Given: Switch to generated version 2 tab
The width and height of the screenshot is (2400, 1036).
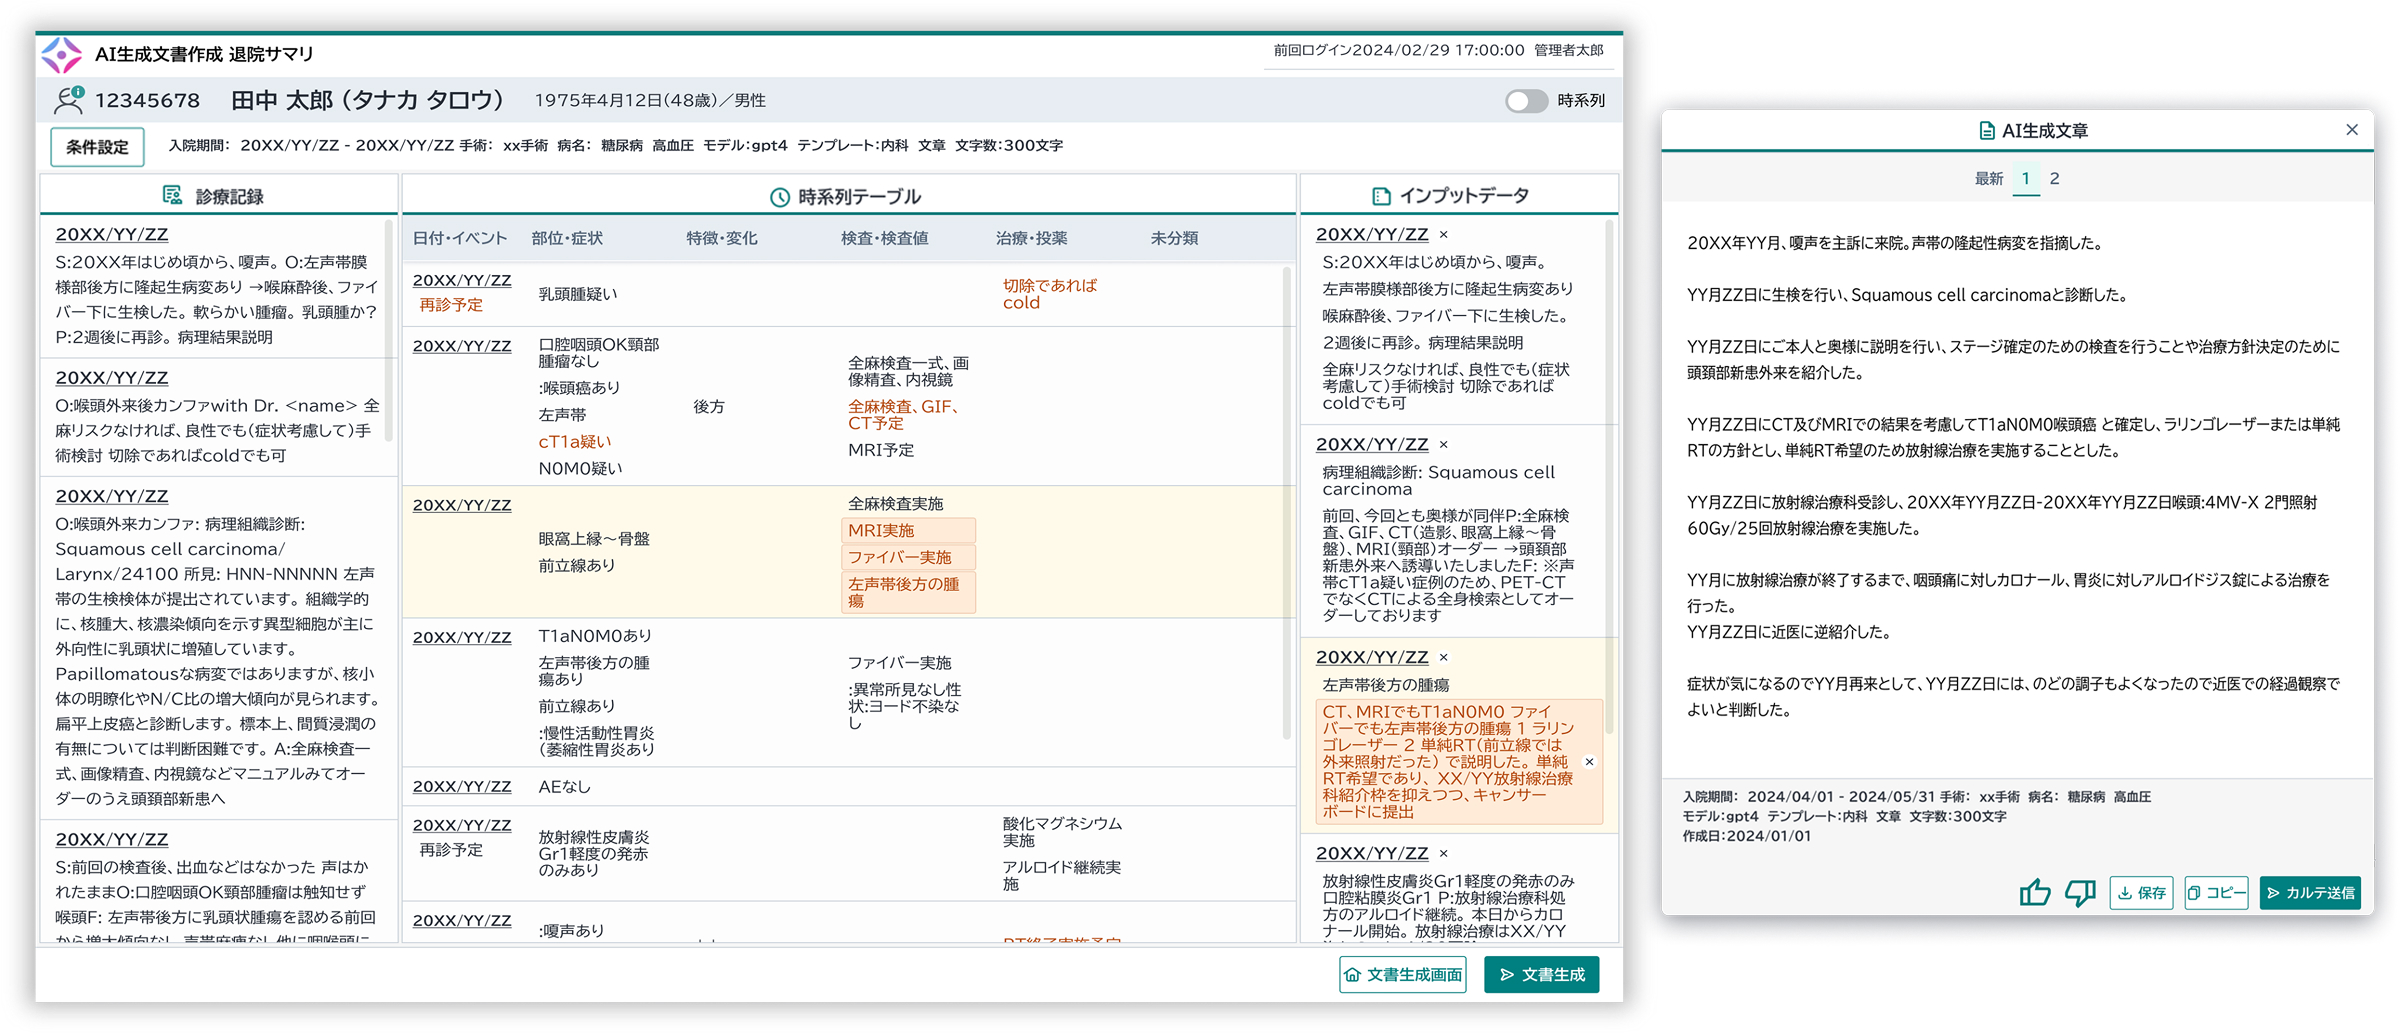Looking at the screenshot, I should [2054, 179].
